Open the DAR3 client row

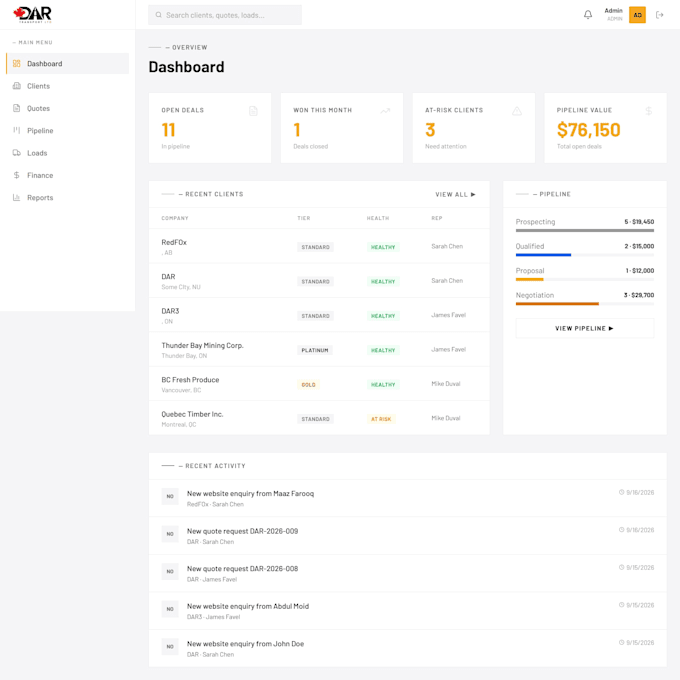(319, 315)
